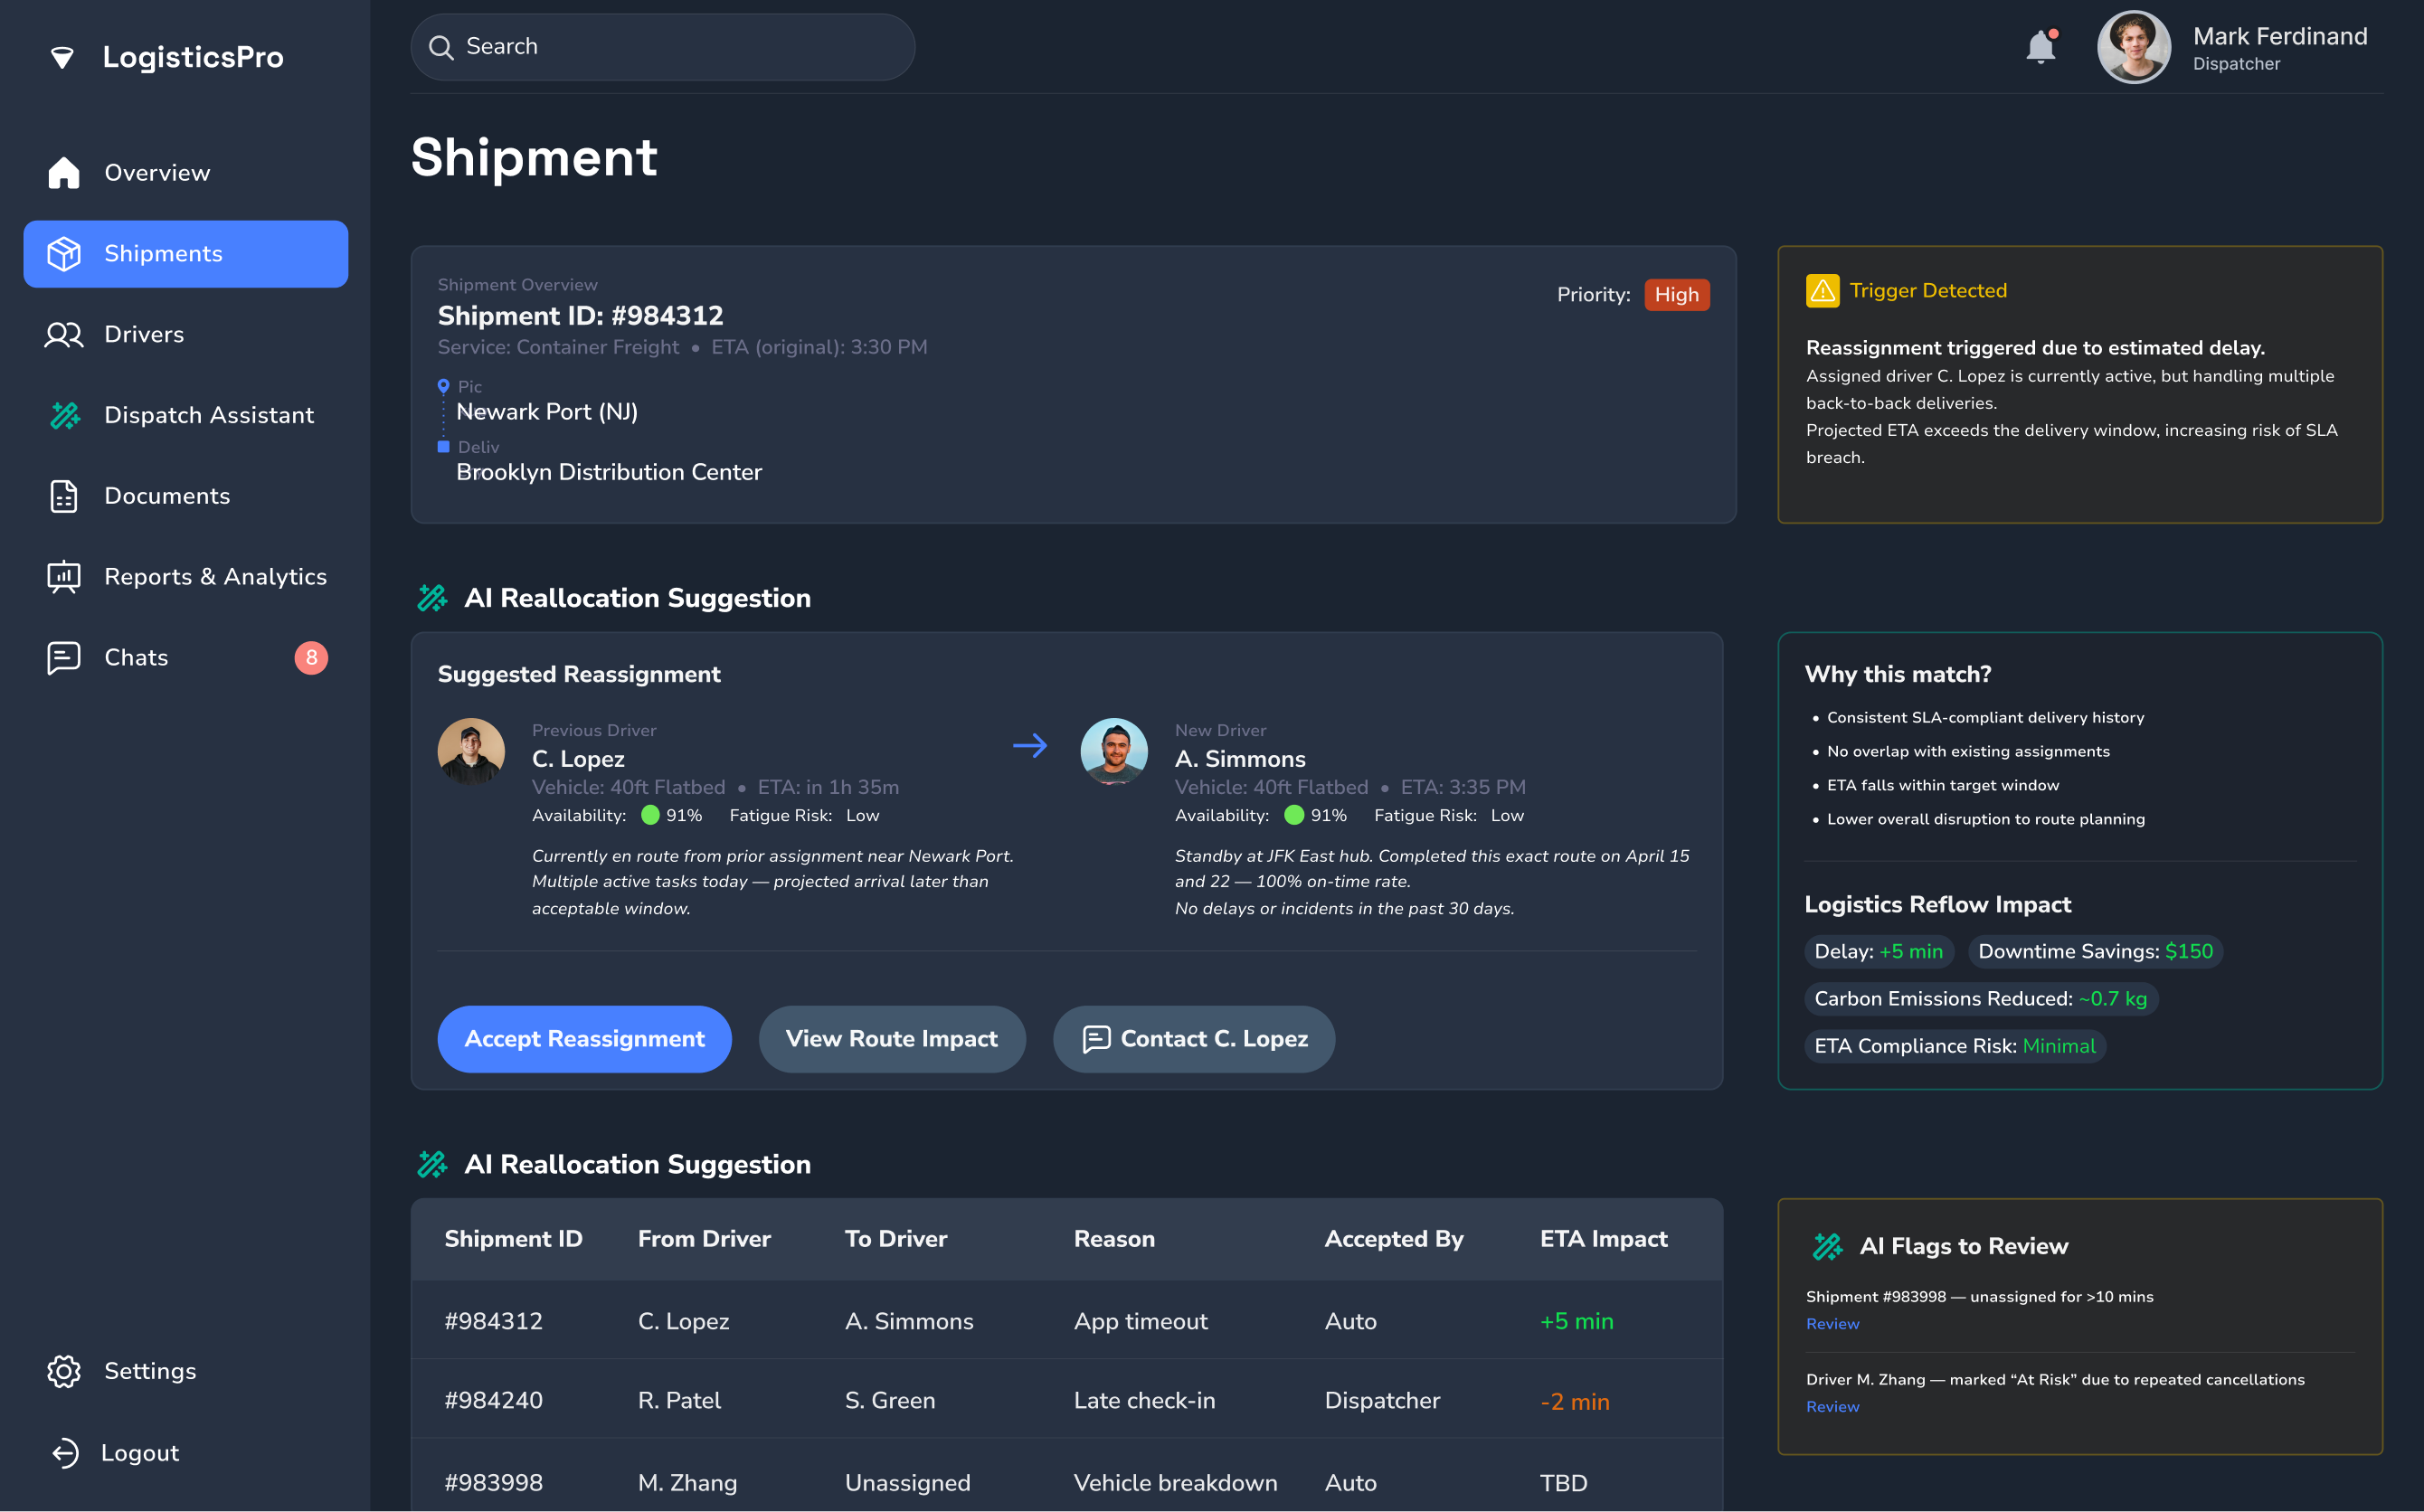
Task: Click the Drivers people icon in sidebar
Action: click(64, 334)
